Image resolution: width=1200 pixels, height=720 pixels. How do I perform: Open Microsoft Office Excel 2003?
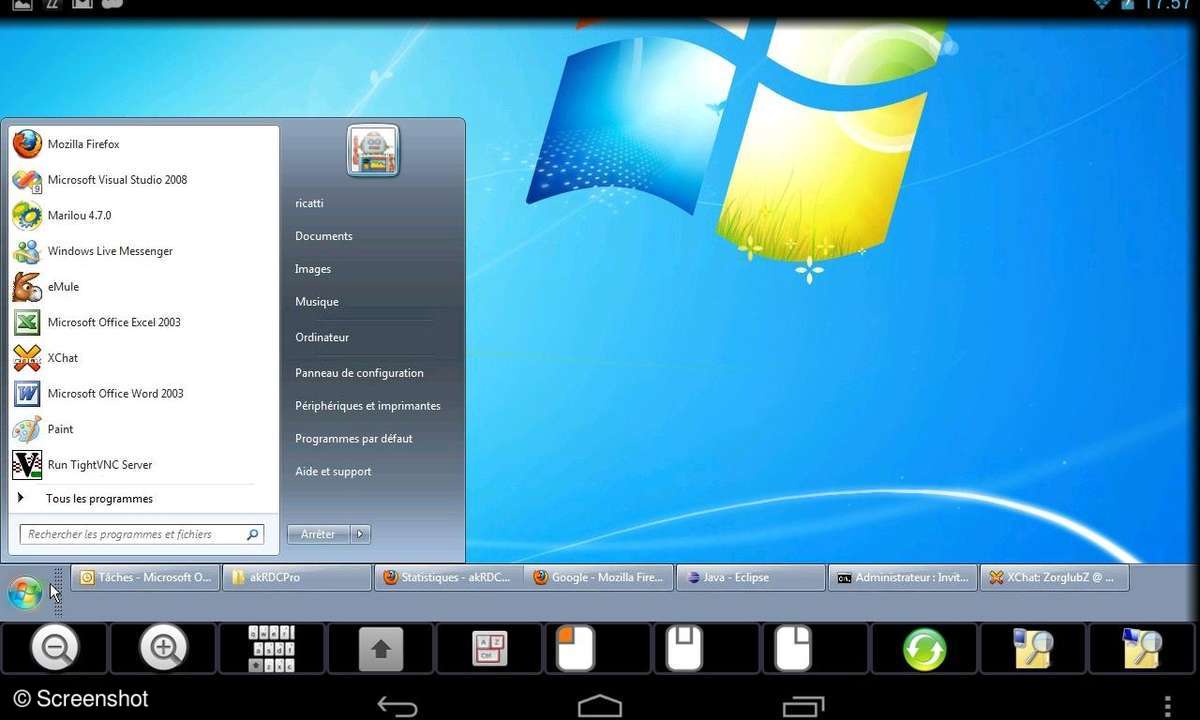click(x=143, y=322)
